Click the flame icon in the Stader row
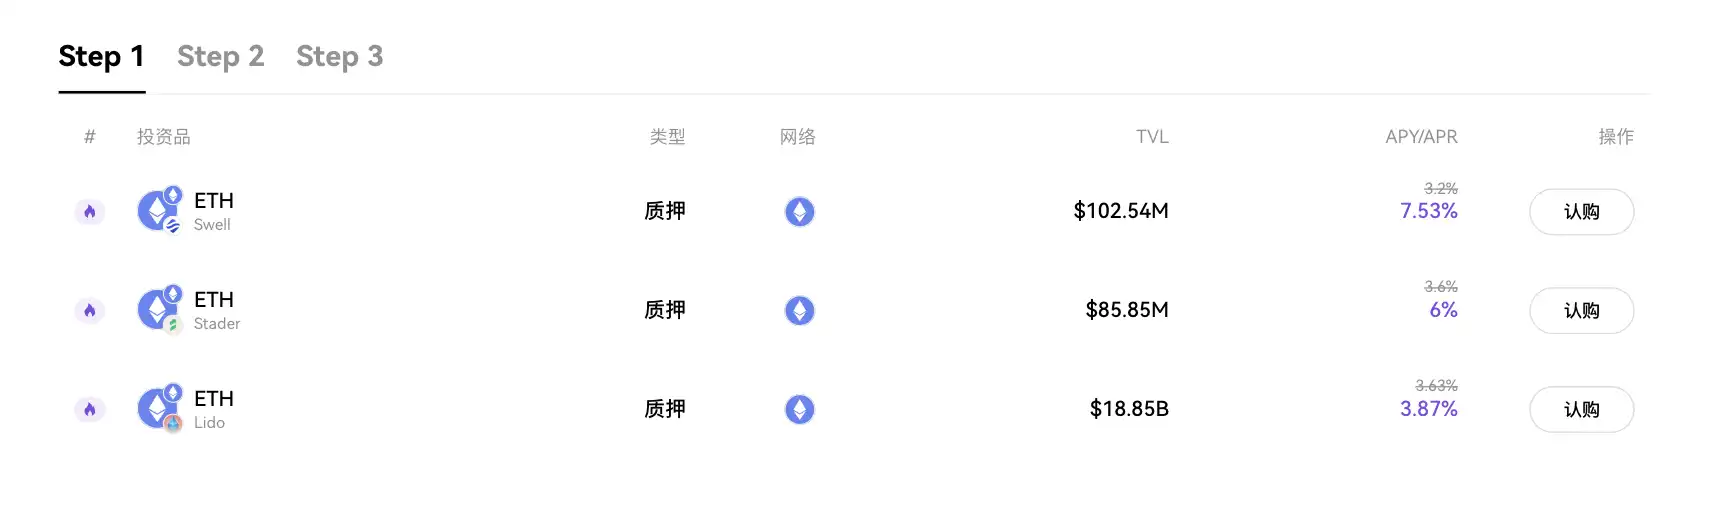The width and height of the screenshot is (1712, 526). click(90, 310)
